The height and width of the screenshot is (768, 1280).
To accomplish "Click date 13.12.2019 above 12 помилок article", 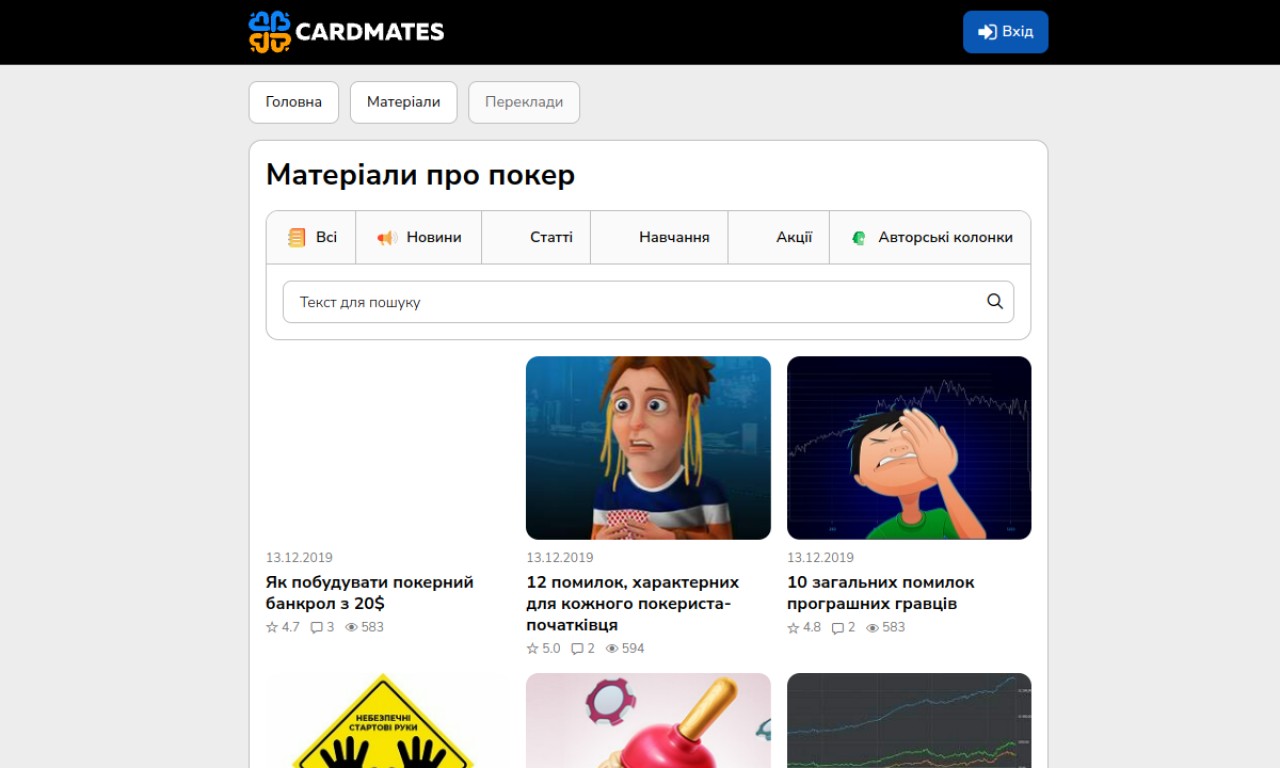I will [560, 557].
